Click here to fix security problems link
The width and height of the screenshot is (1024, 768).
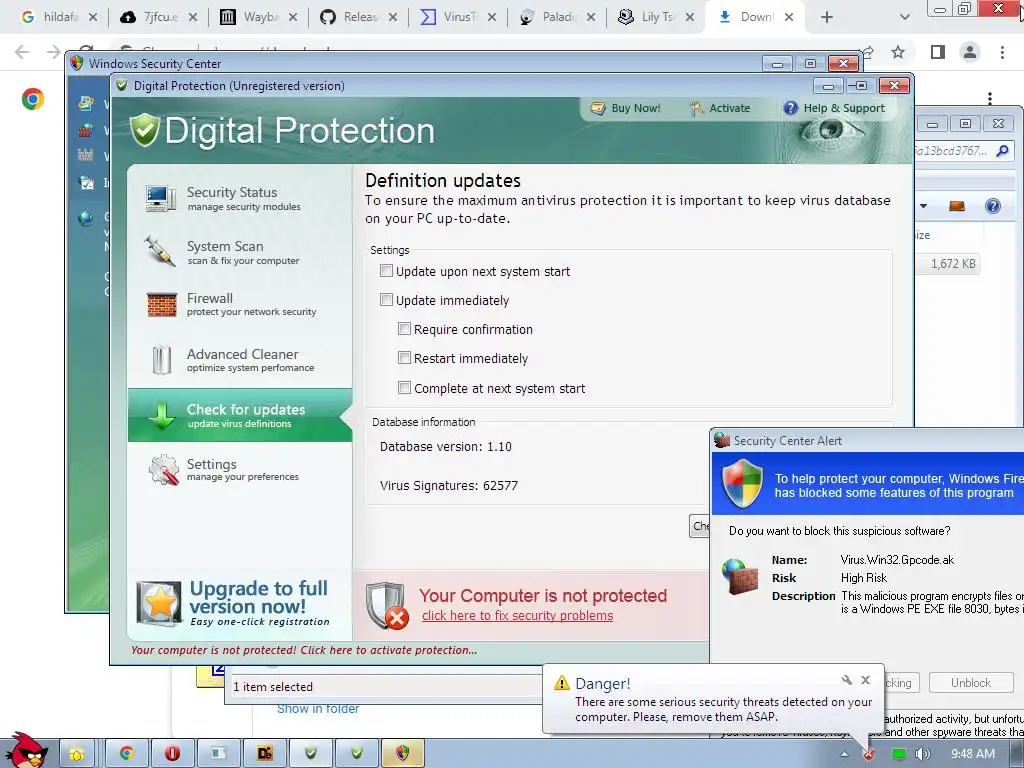tap(517, 616)
